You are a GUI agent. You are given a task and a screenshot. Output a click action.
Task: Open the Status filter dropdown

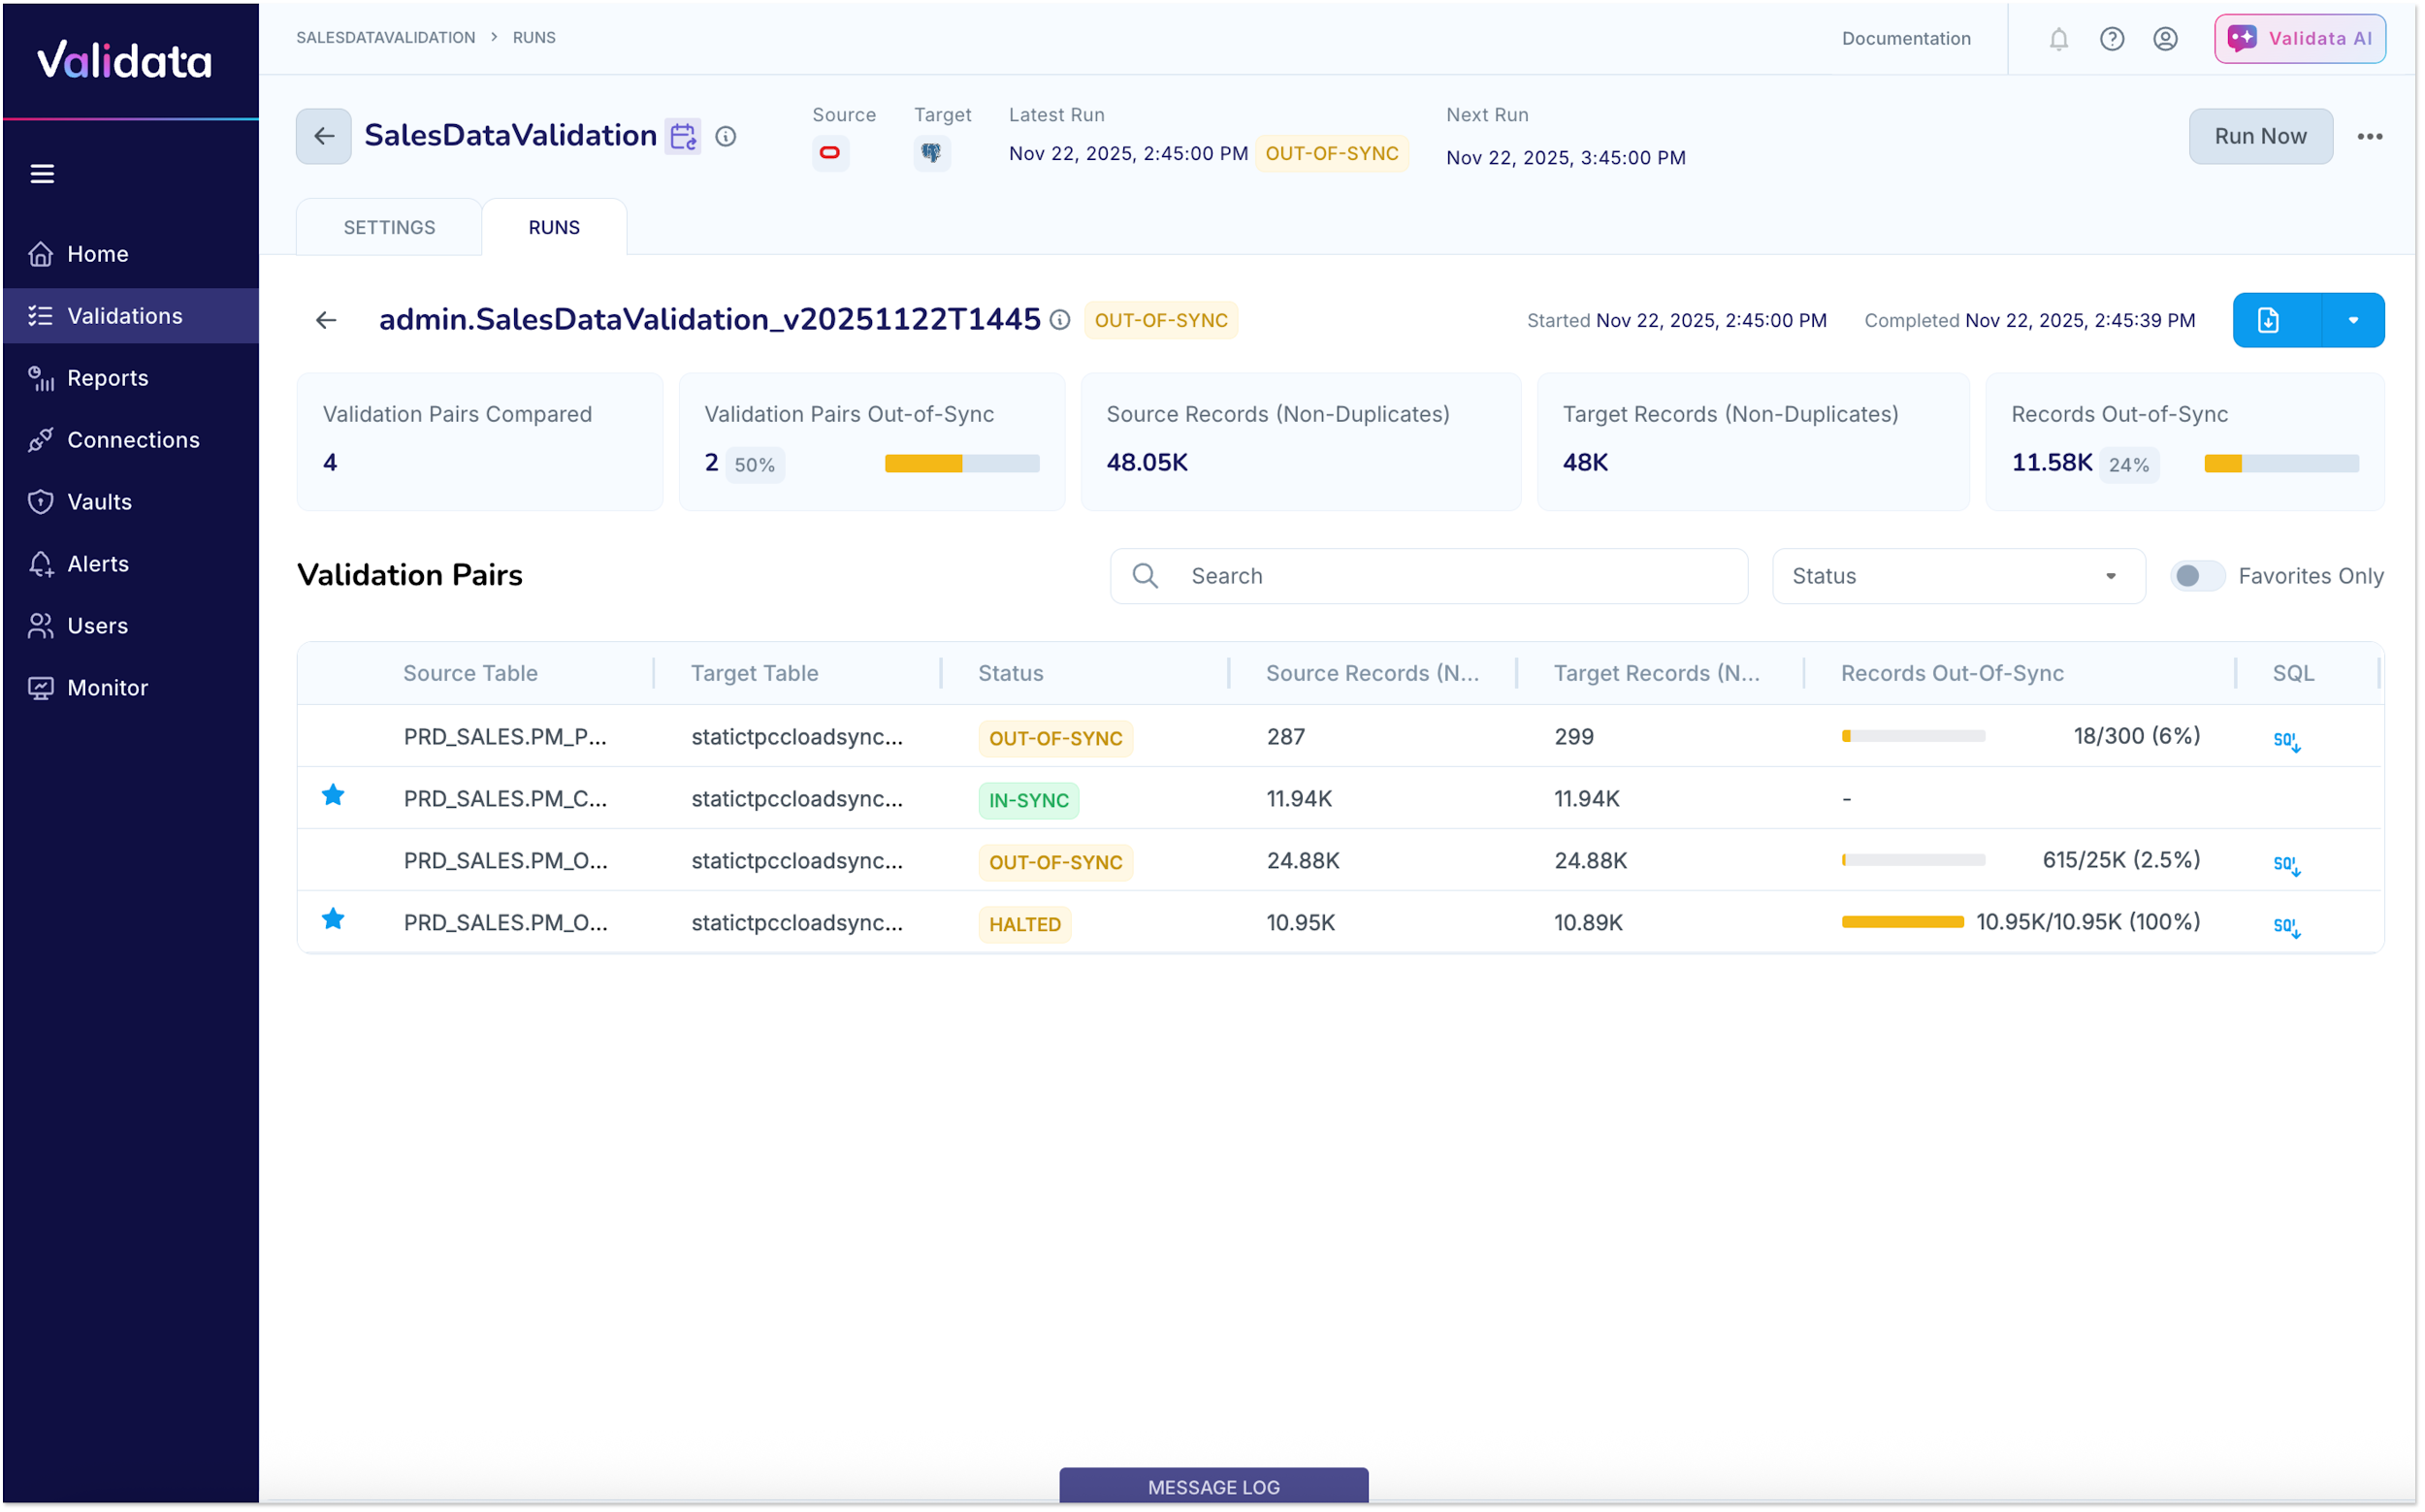[x=1957, y=576]
